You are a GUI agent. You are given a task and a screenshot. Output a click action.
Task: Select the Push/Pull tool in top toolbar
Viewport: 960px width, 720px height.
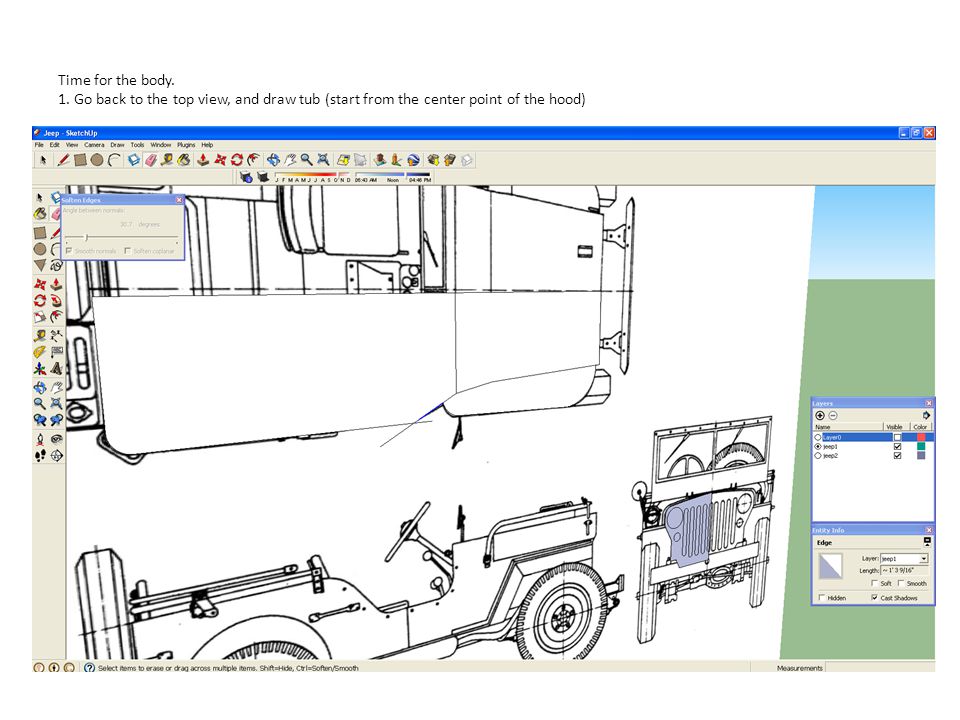pos(203,160)
